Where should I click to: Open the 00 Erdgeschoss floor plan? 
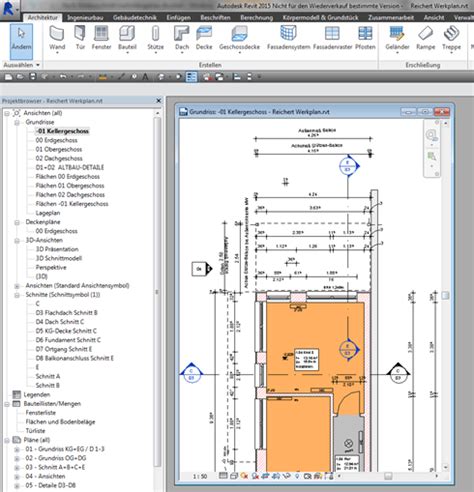[x=56, y=140]
